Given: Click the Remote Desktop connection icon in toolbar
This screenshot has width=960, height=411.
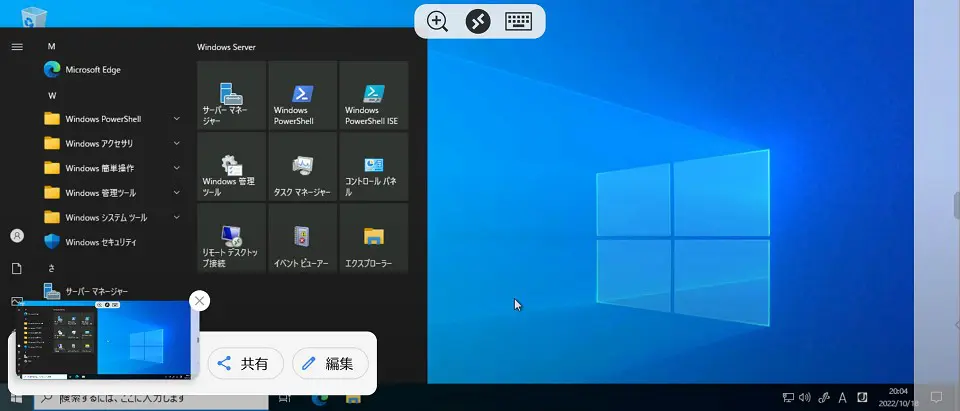Looking at the screenshot, I should pyautogui.click(x=478, y=21).
